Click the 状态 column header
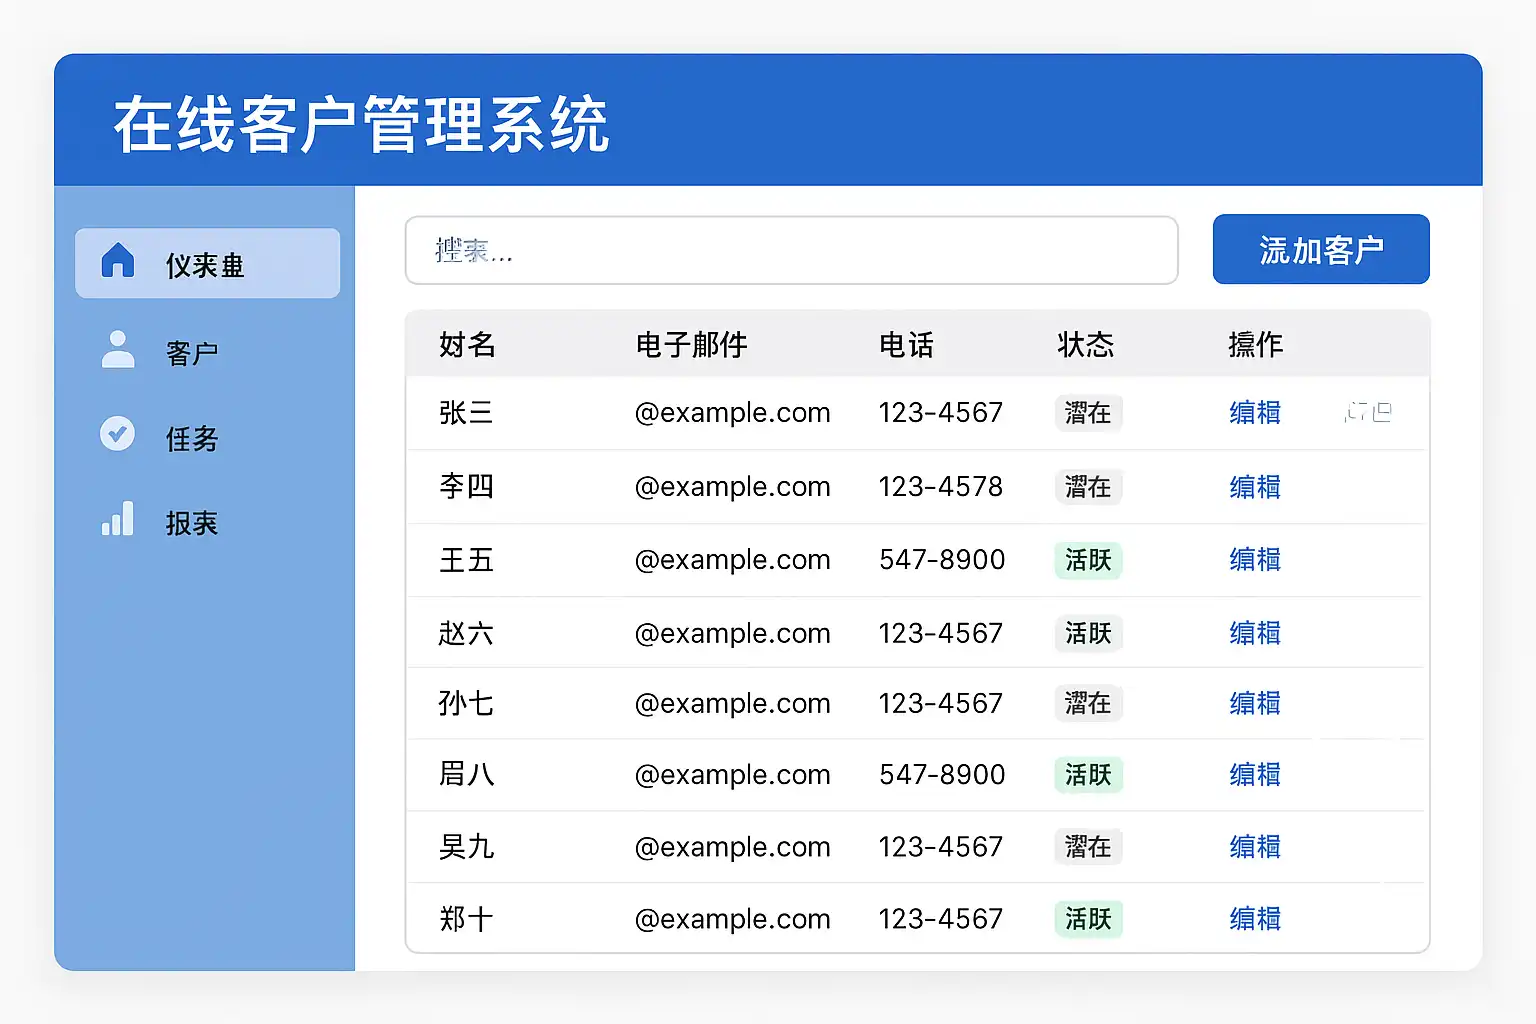The height and width of the screenshot is (1024, 1536). (x=1085, y=345)
